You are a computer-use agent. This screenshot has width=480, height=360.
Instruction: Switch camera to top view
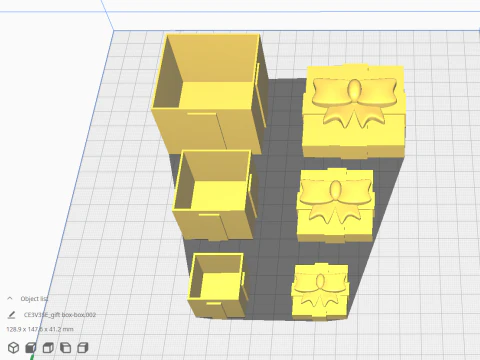click(48, 348)
